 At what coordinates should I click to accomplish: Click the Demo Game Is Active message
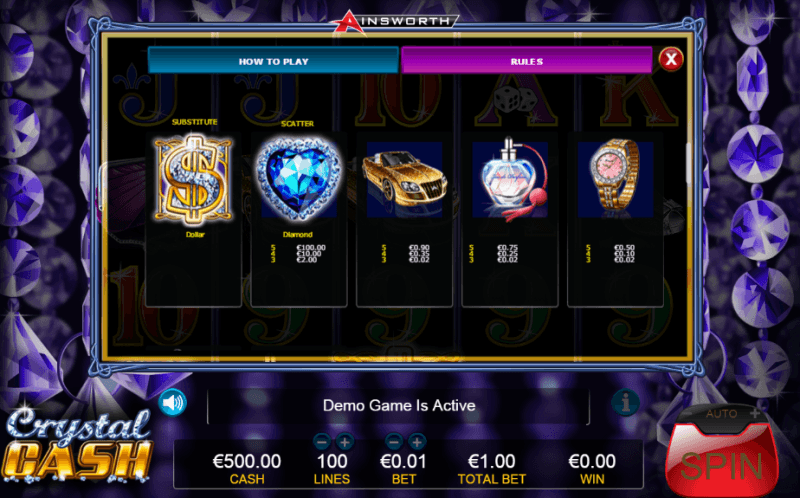[x=399, y=405]
